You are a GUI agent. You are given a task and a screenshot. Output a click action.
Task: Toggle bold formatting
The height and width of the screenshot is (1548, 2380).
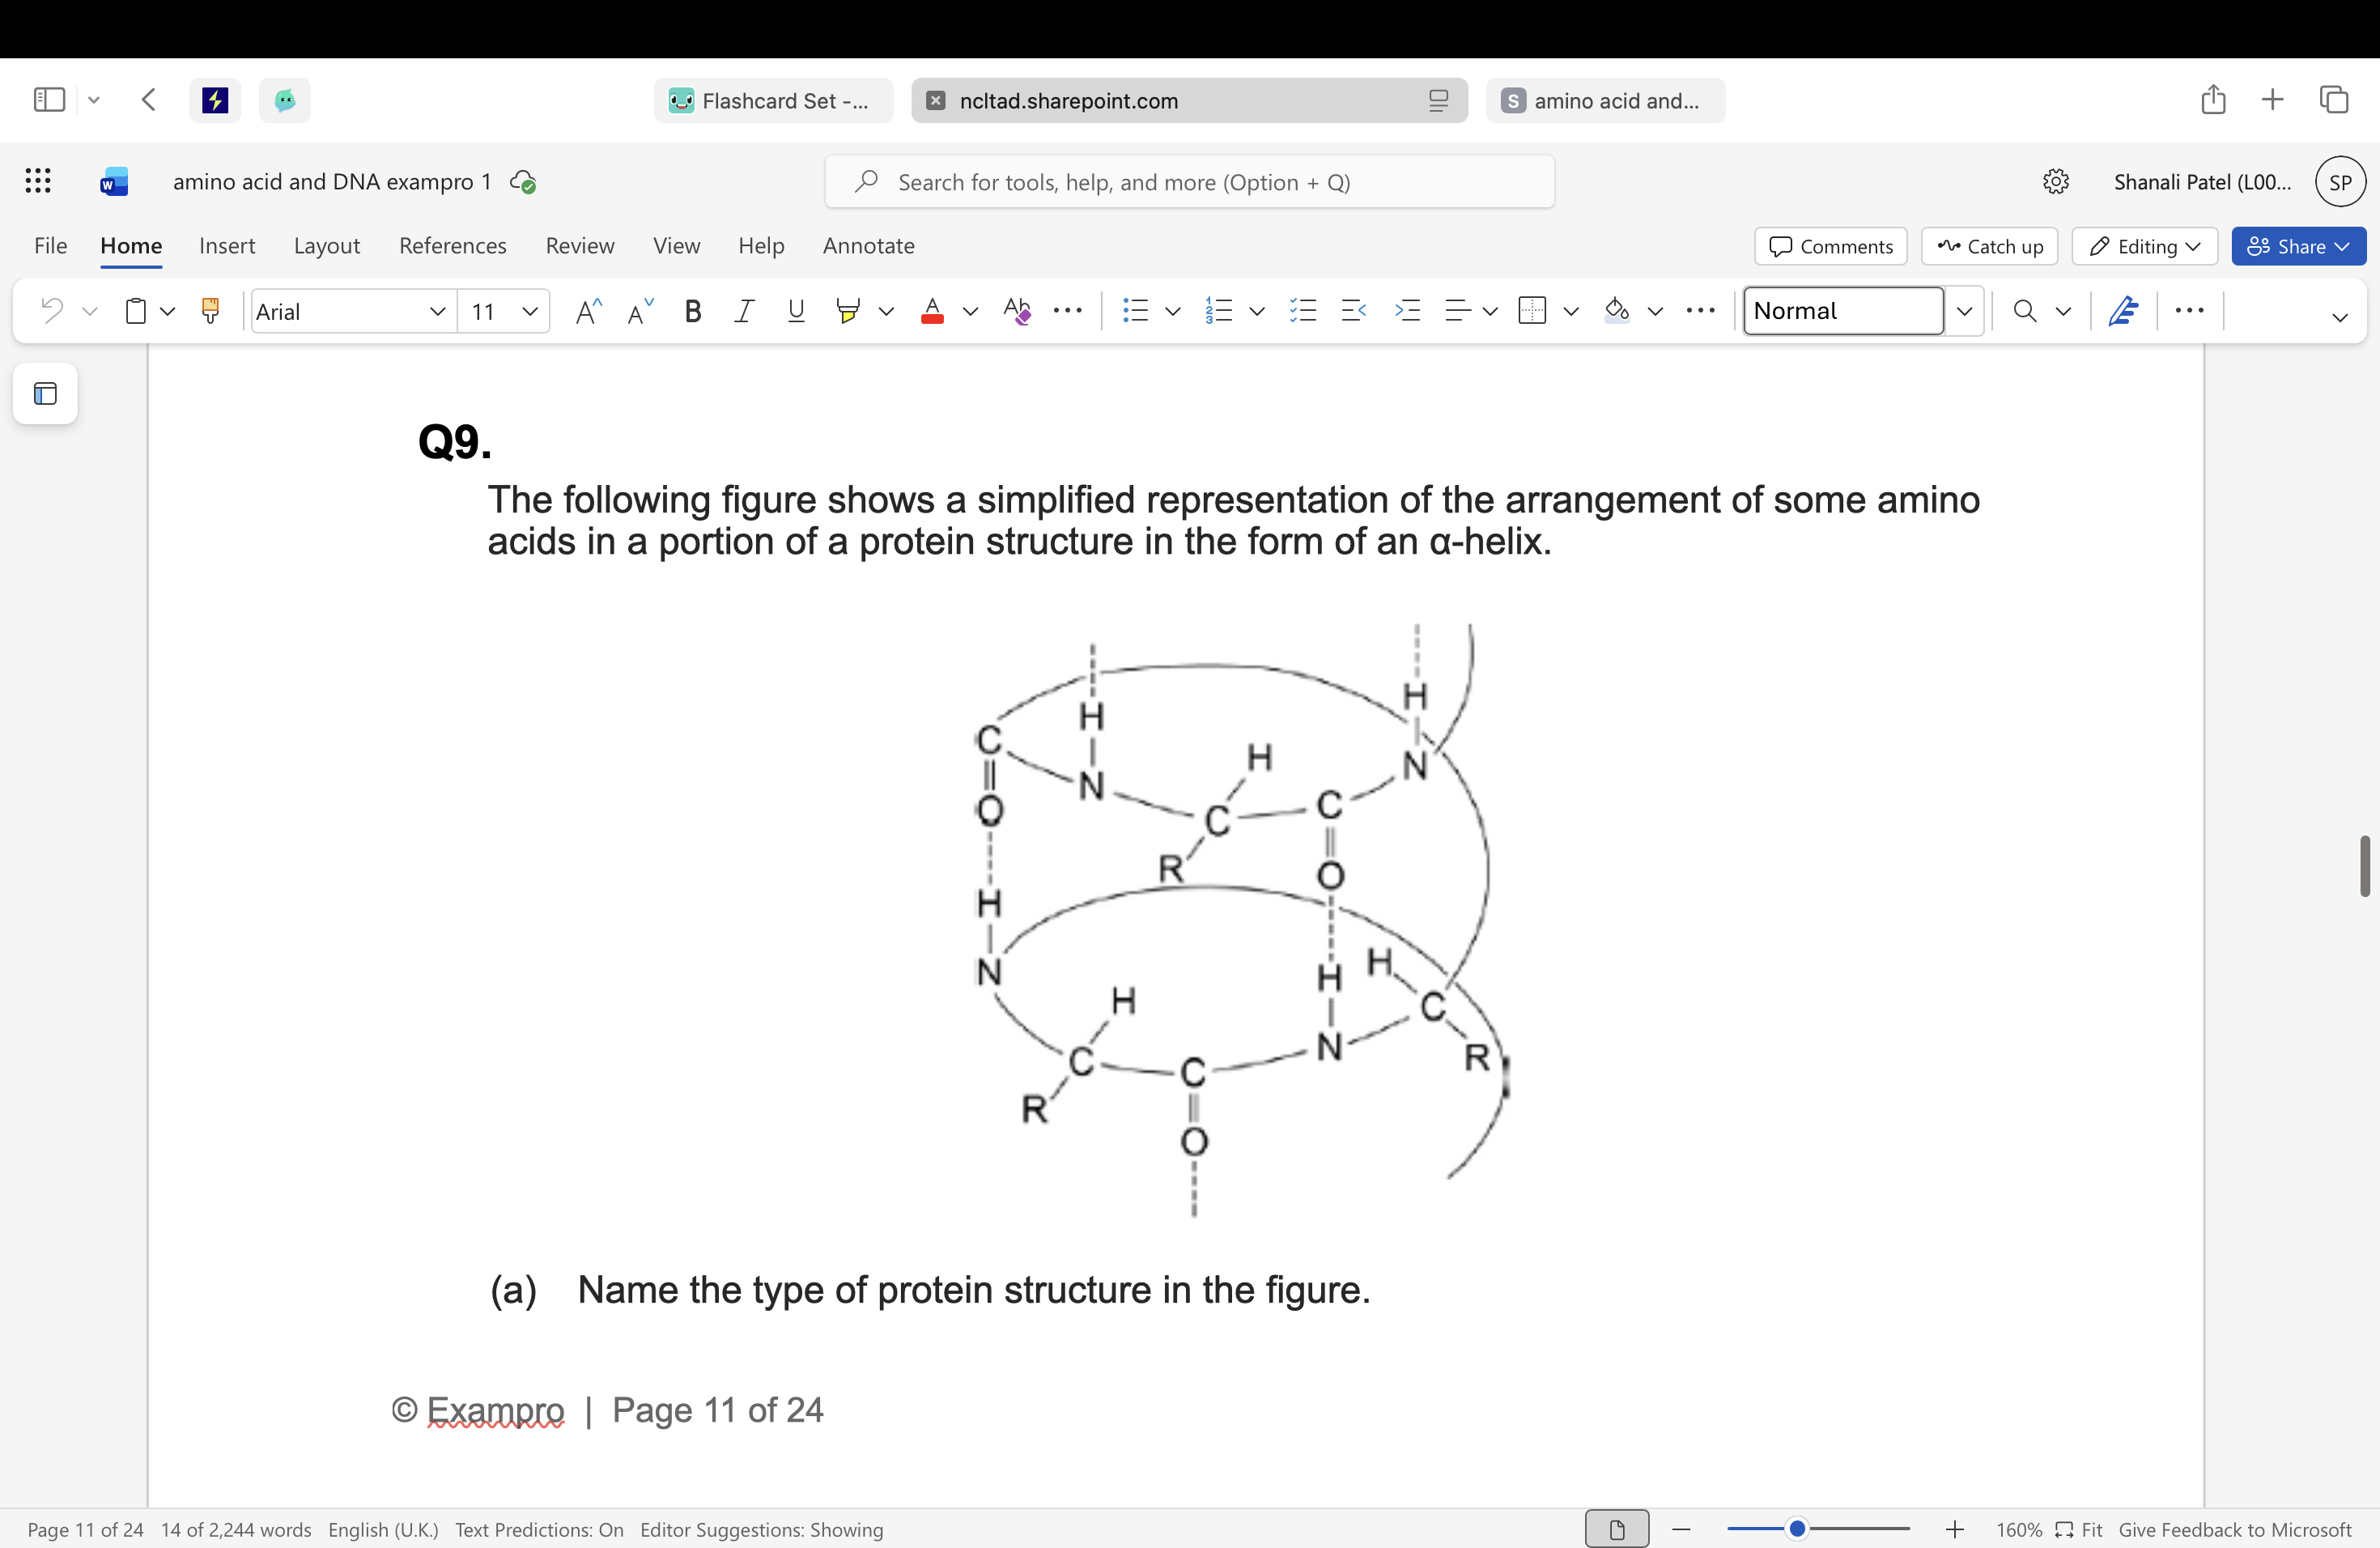point(692,311)
